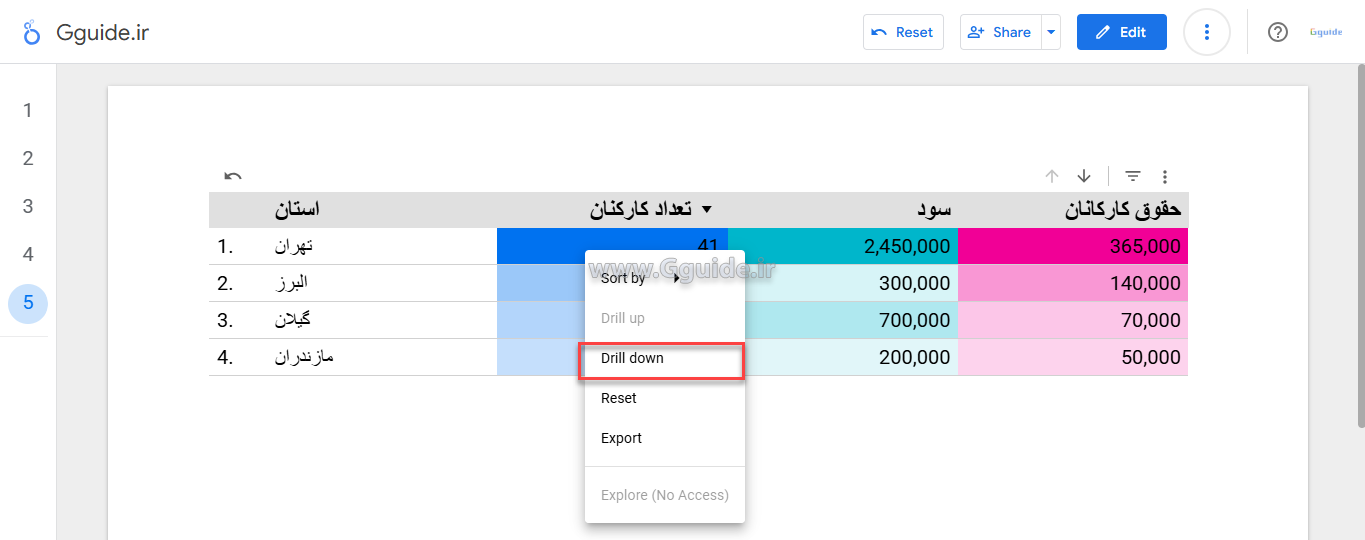This screenshot has height=540, width=1365.
Task: Expand the Sort by submenu
Action: [x=640, y=278]
